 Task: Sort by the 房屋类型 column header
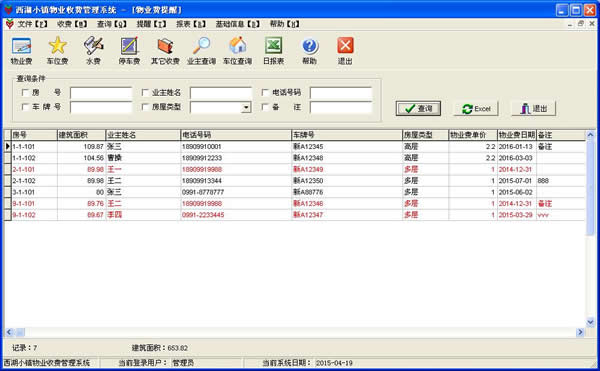pyautogui.click(x=426, y=135)
